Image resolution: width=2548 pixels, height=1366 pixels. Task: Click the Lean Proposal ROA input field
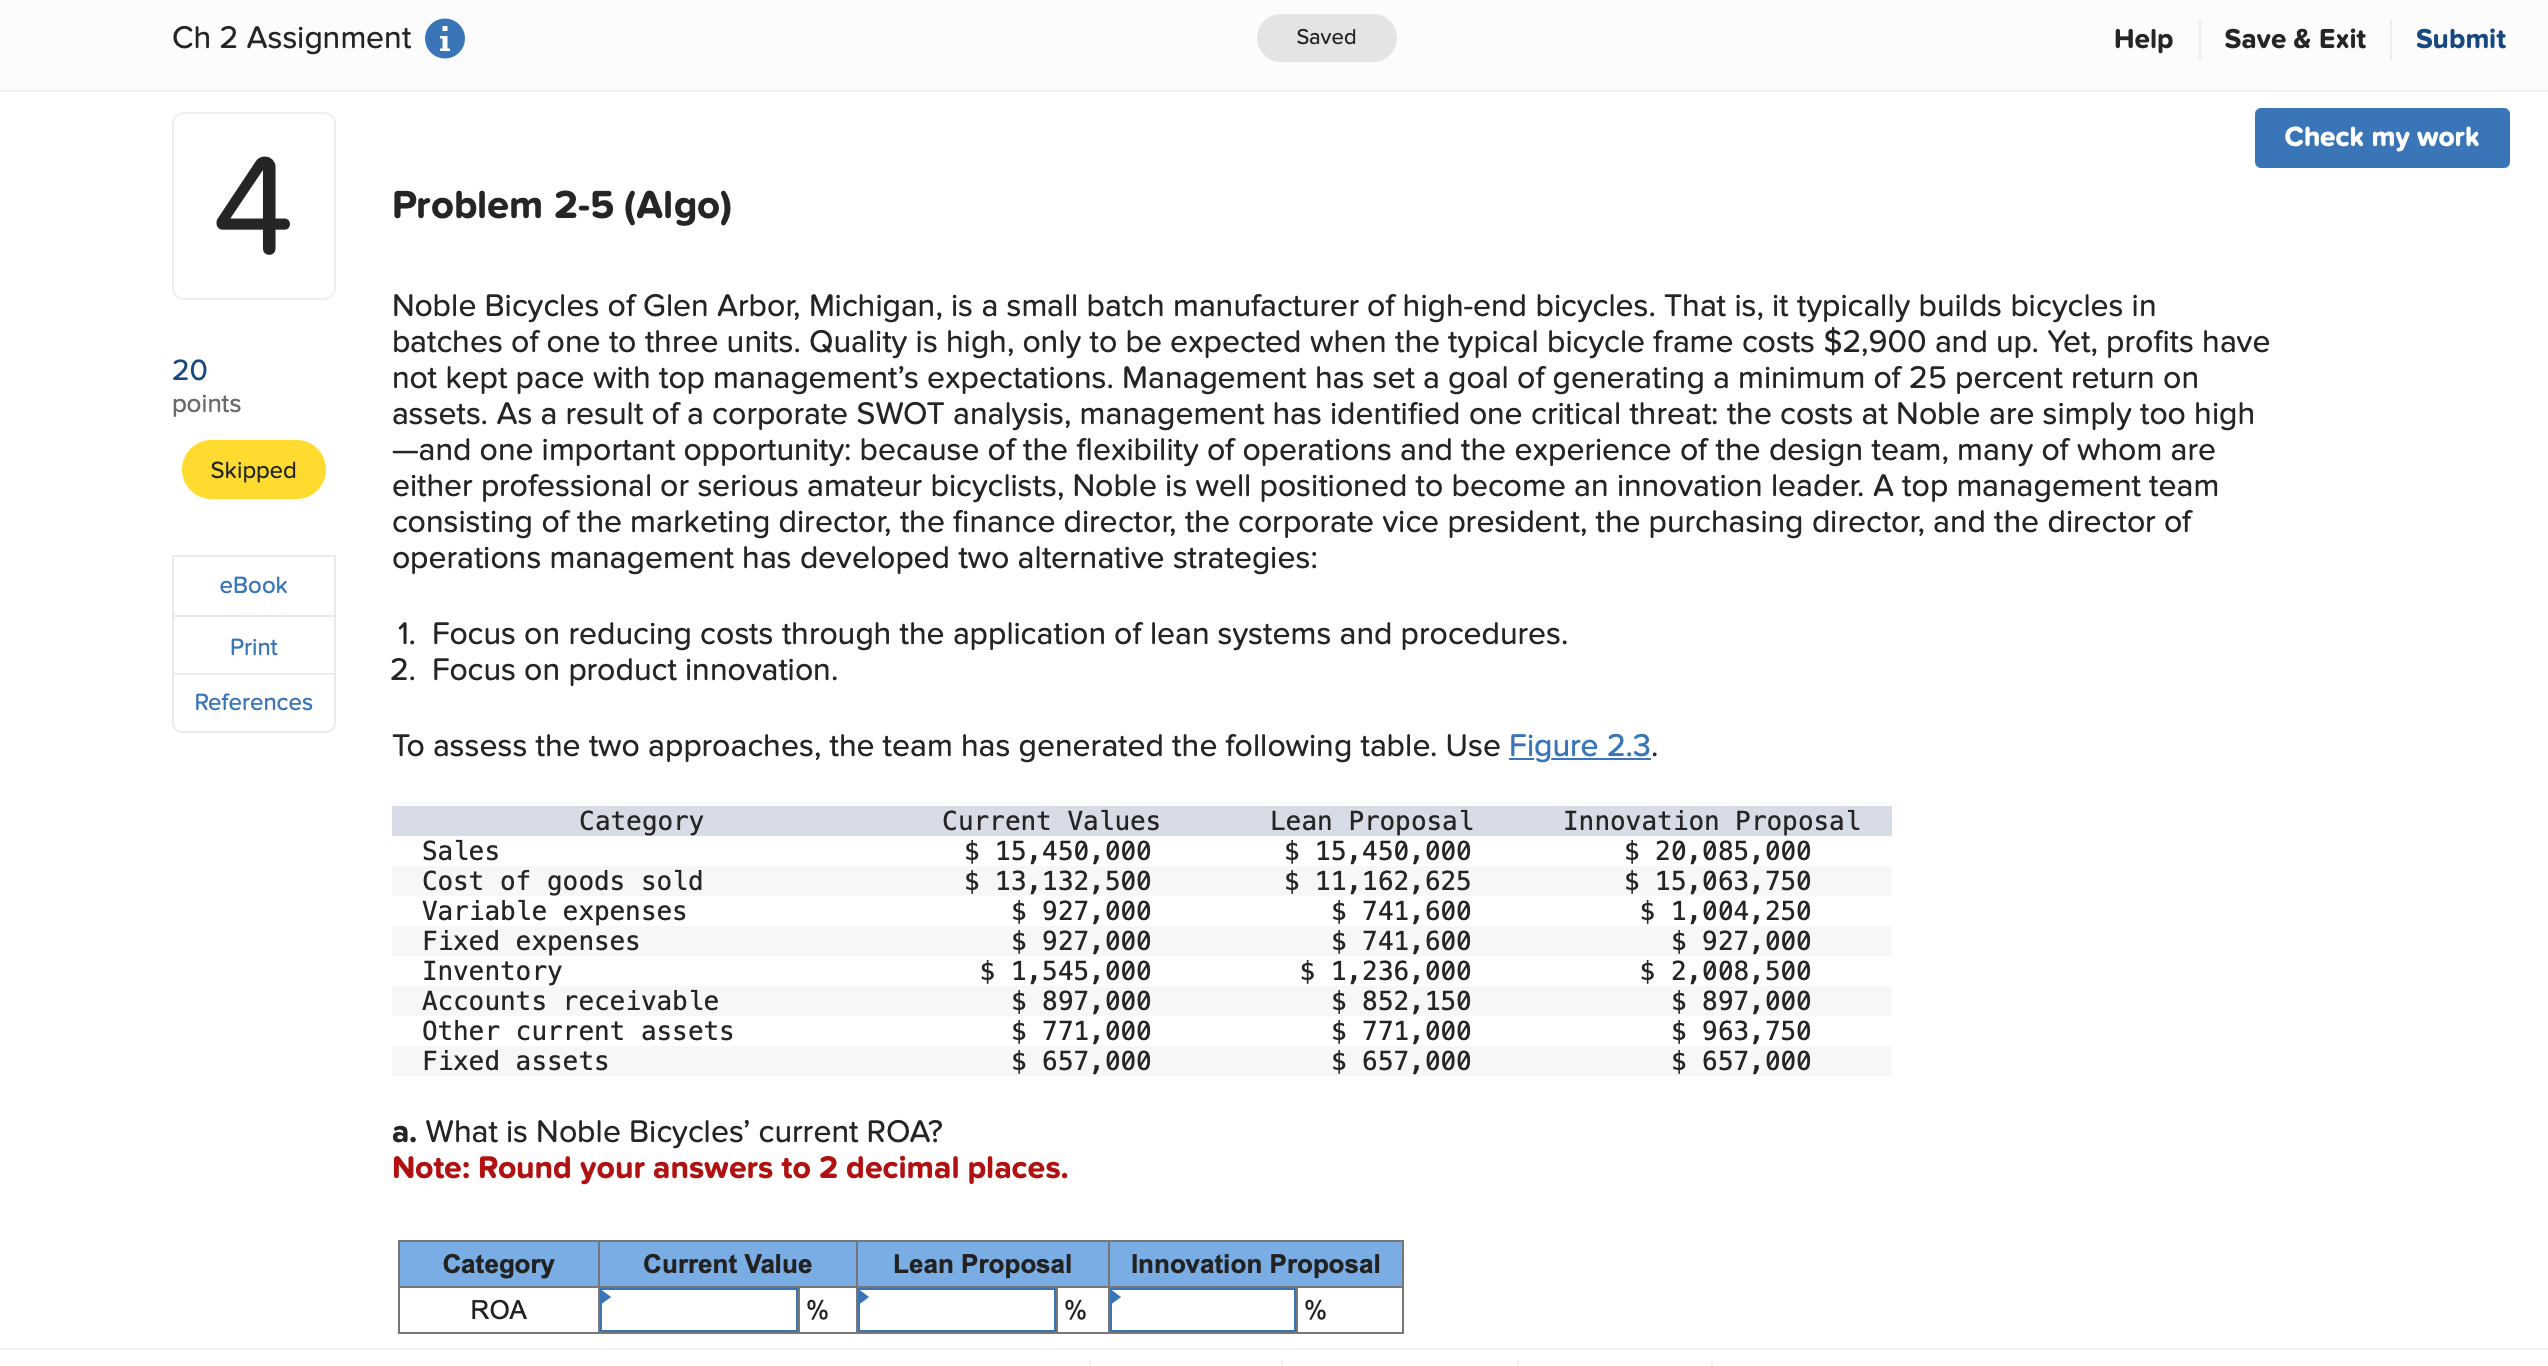[957, 1308]
